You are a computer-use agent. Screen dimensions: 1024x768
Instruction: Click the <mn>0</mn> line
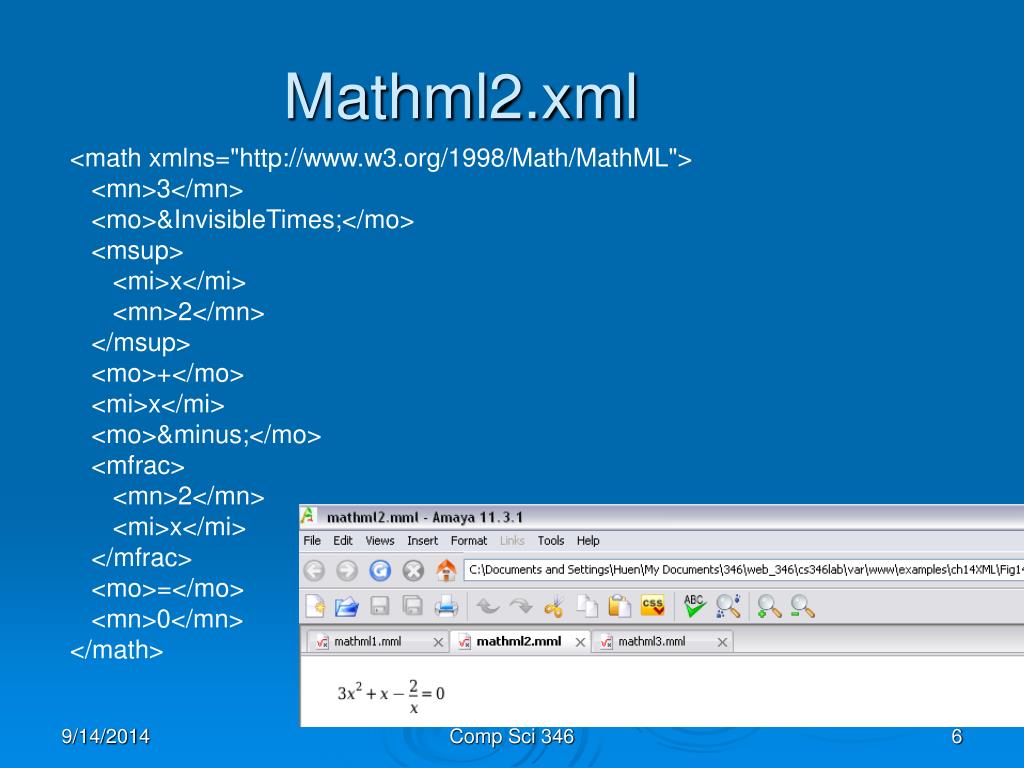(167, 619)
